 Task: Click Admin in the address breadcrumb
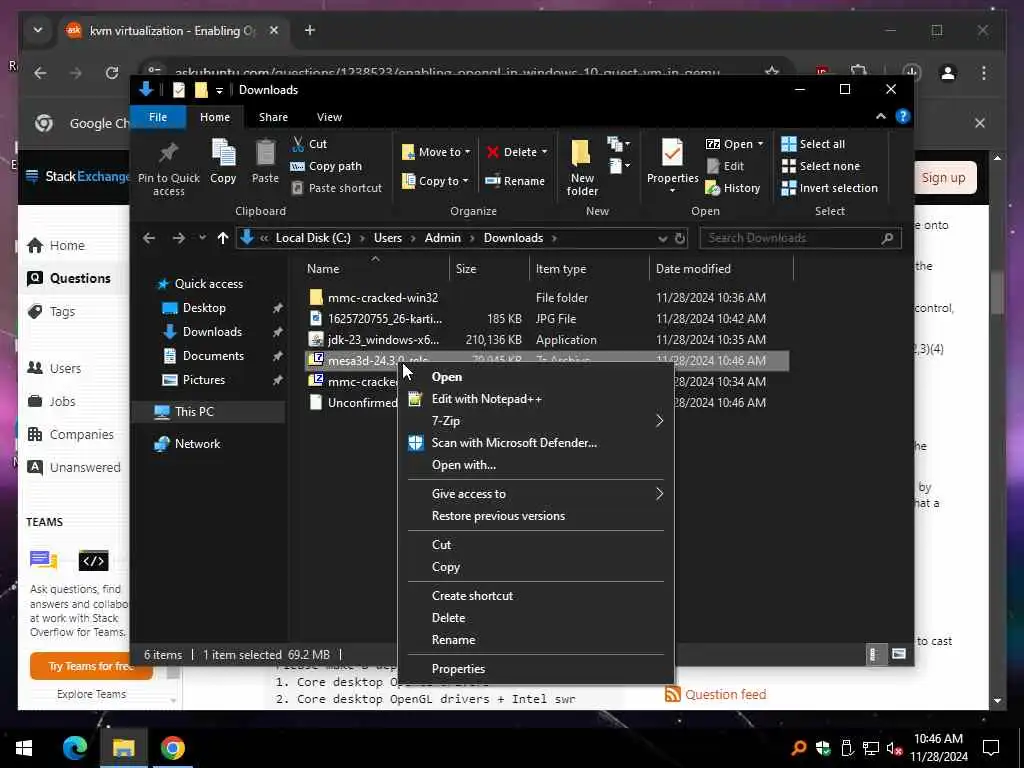(x=443, y=238)
